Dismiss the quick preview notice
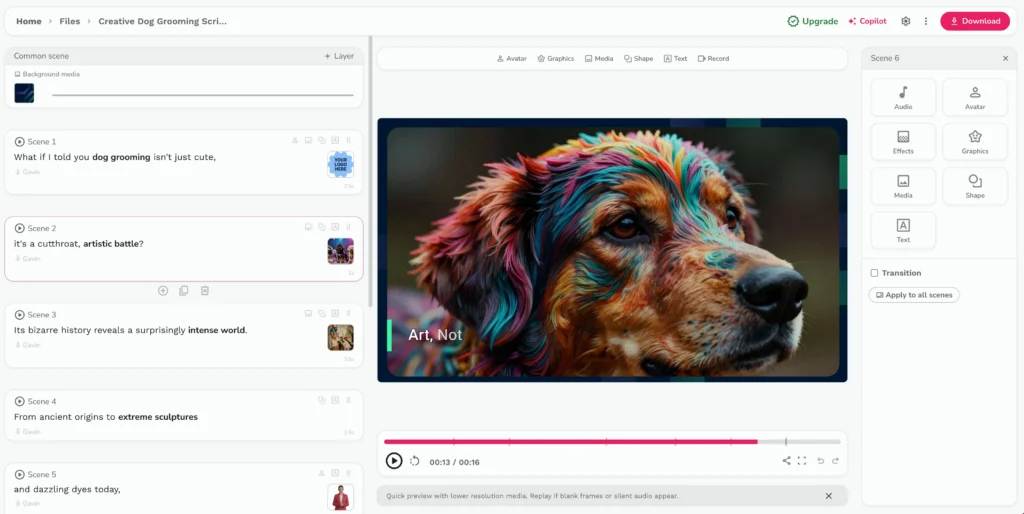This screenshot has width=1024, height=514. pos(829,496)
